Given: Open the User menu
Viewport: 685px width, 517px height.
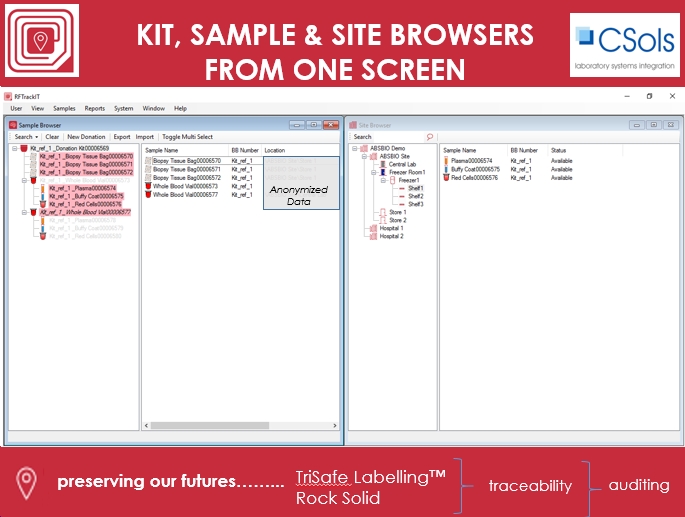Looking at the screenshot, I should (16, 108).
